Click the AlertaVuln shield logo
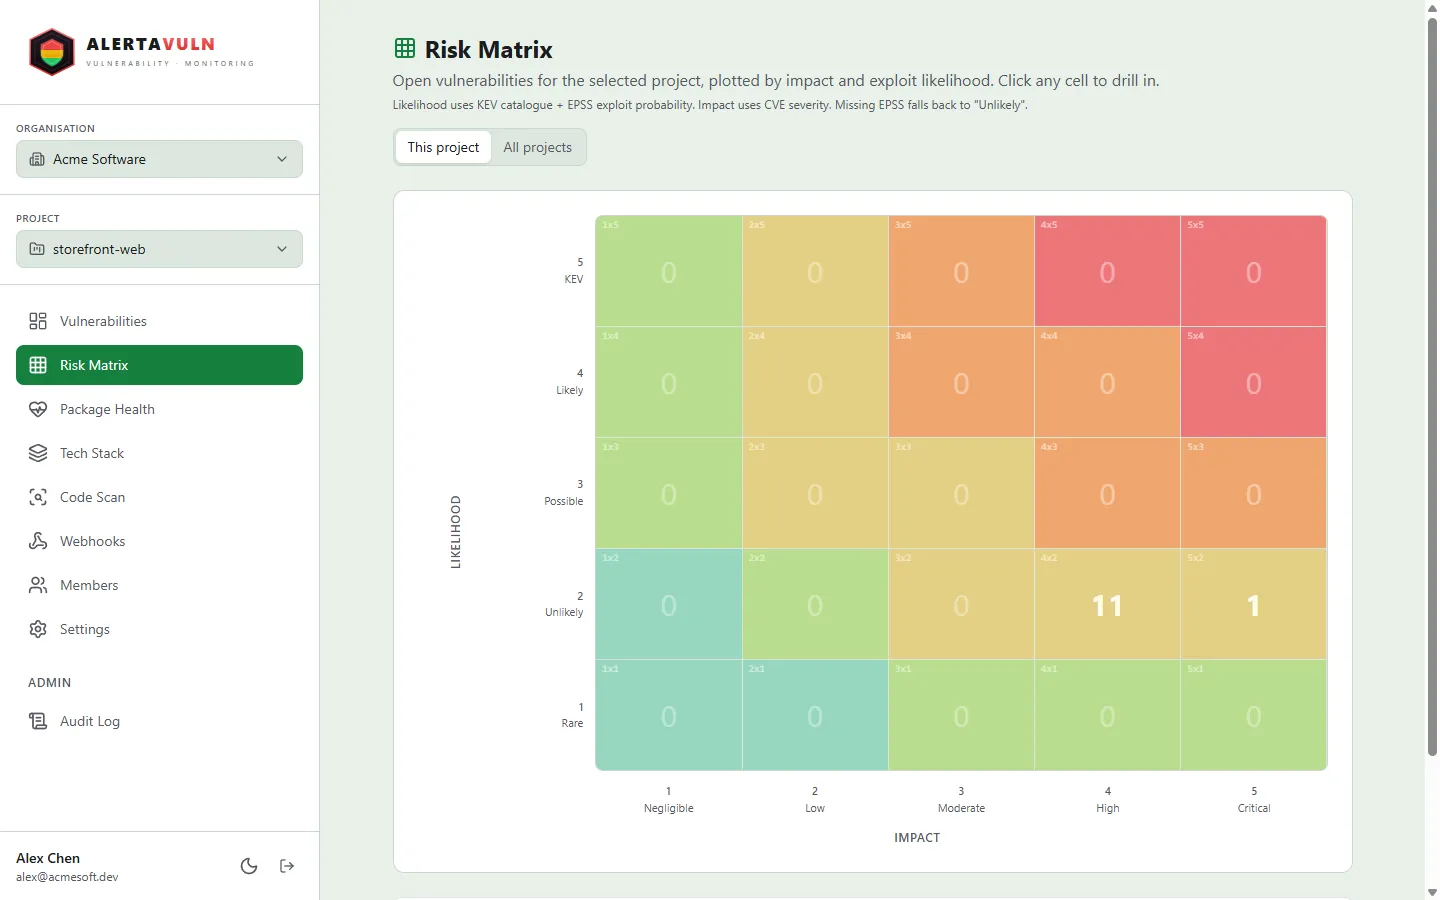The height and width of the screenshot is (900, 1440). pyautogui.click(x=52, y=52)
